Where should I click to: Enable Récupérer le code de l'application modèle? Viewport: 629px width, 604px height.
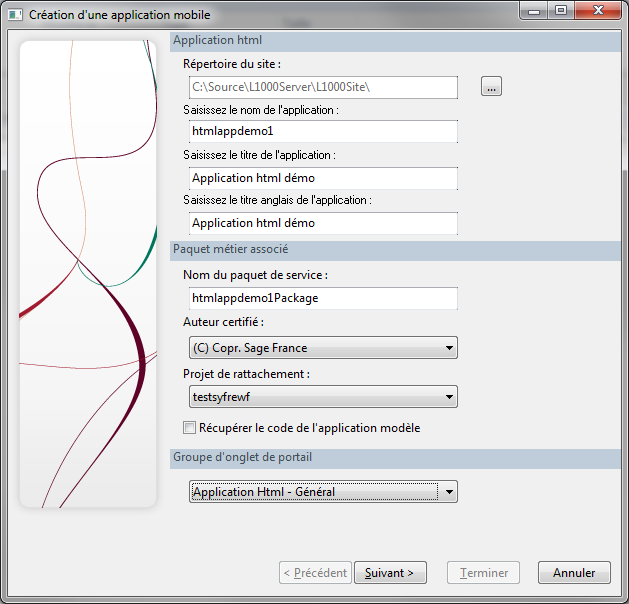189,428
